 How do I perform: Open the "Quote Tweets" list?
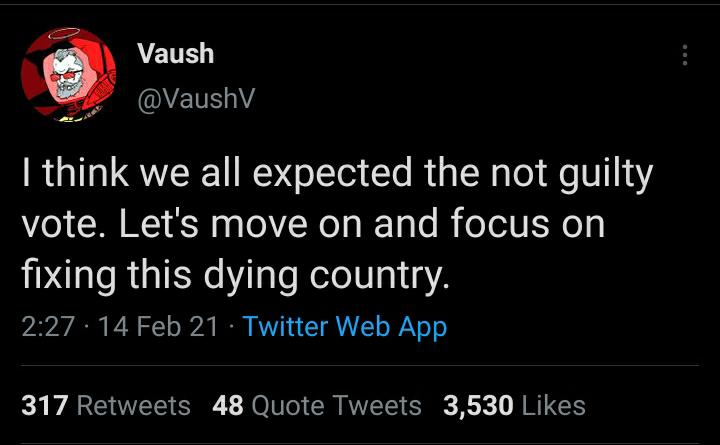(336, 405)
